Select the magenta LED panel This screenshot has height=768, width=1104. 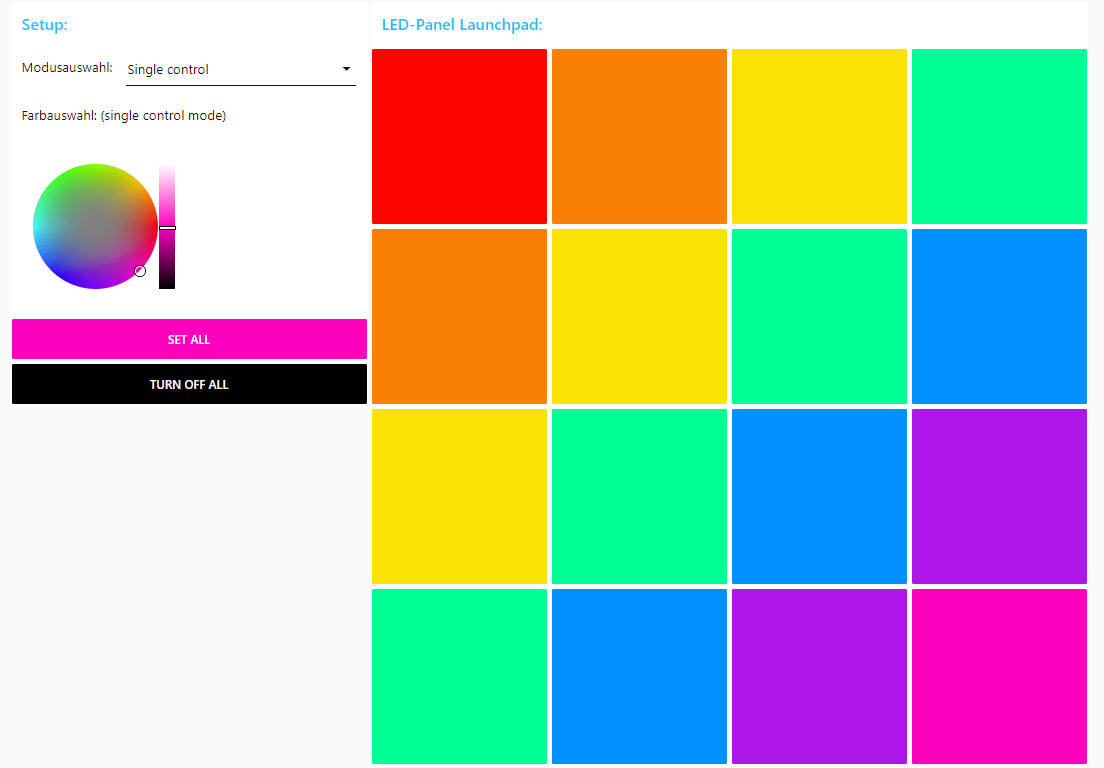[x=999, y=676]
